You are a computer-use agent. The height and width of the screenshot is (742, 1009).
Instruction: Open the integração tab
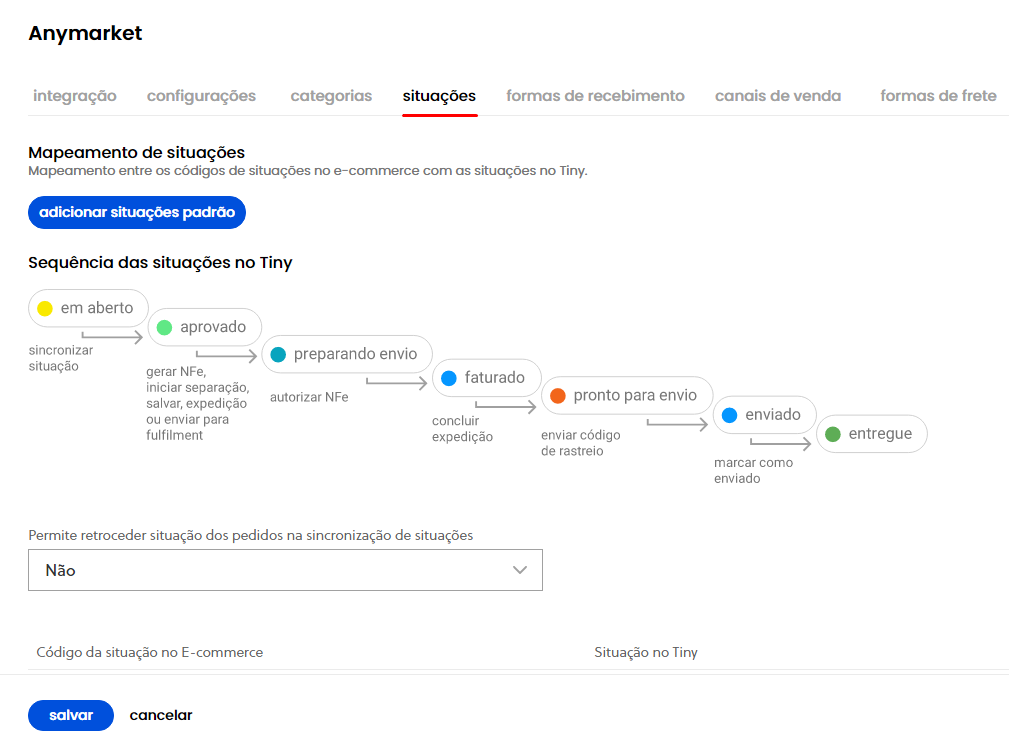pos(75,96)
